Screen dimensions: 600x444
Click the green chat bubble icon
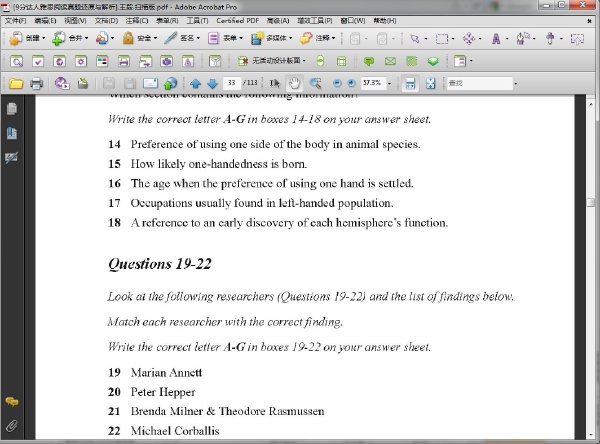click(x=369, y=61)
